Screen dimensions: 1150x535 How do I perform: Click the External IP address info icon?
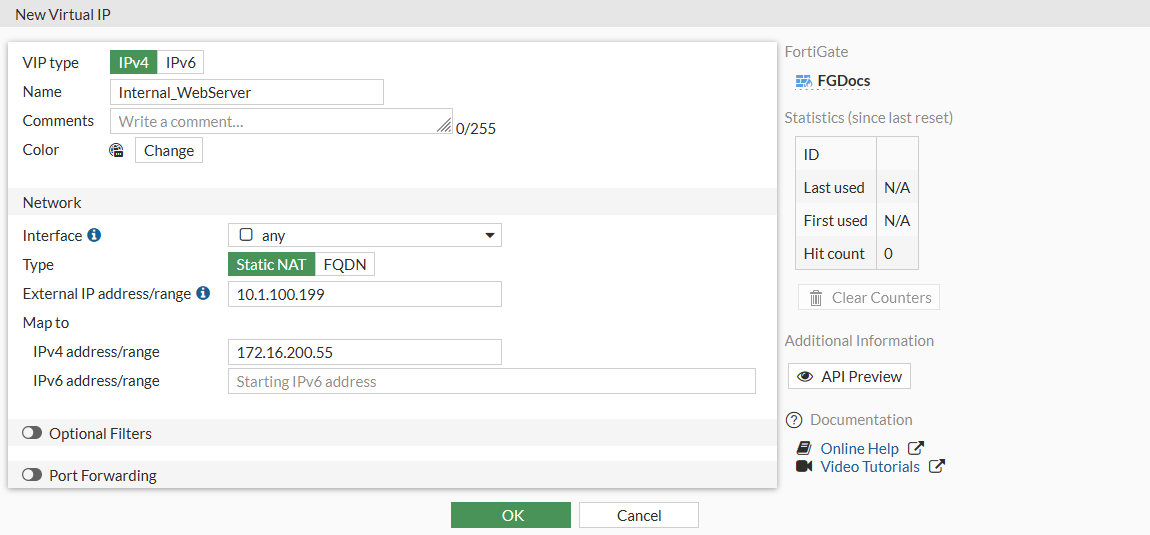203,294
